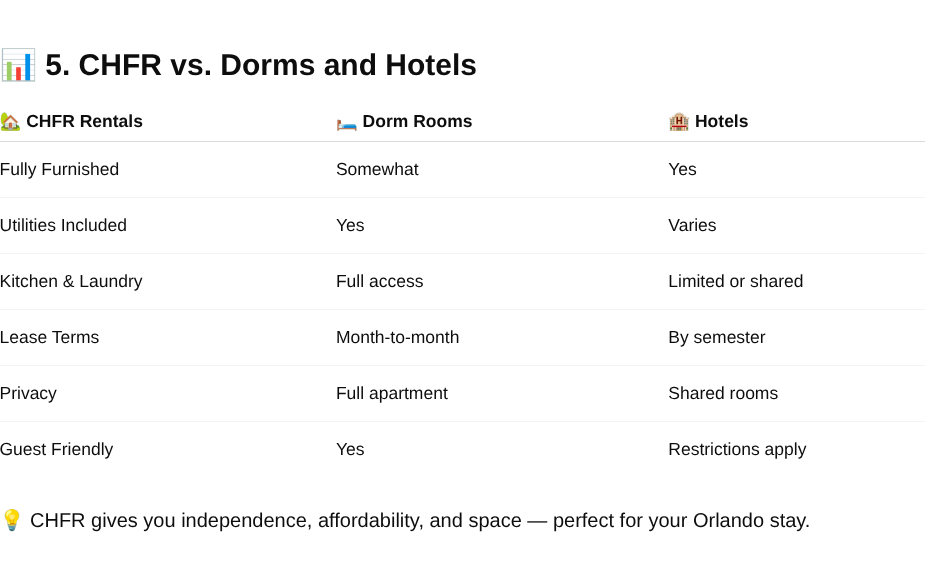Click the sentence about your Orlando stay

click(x=419, y=521)
